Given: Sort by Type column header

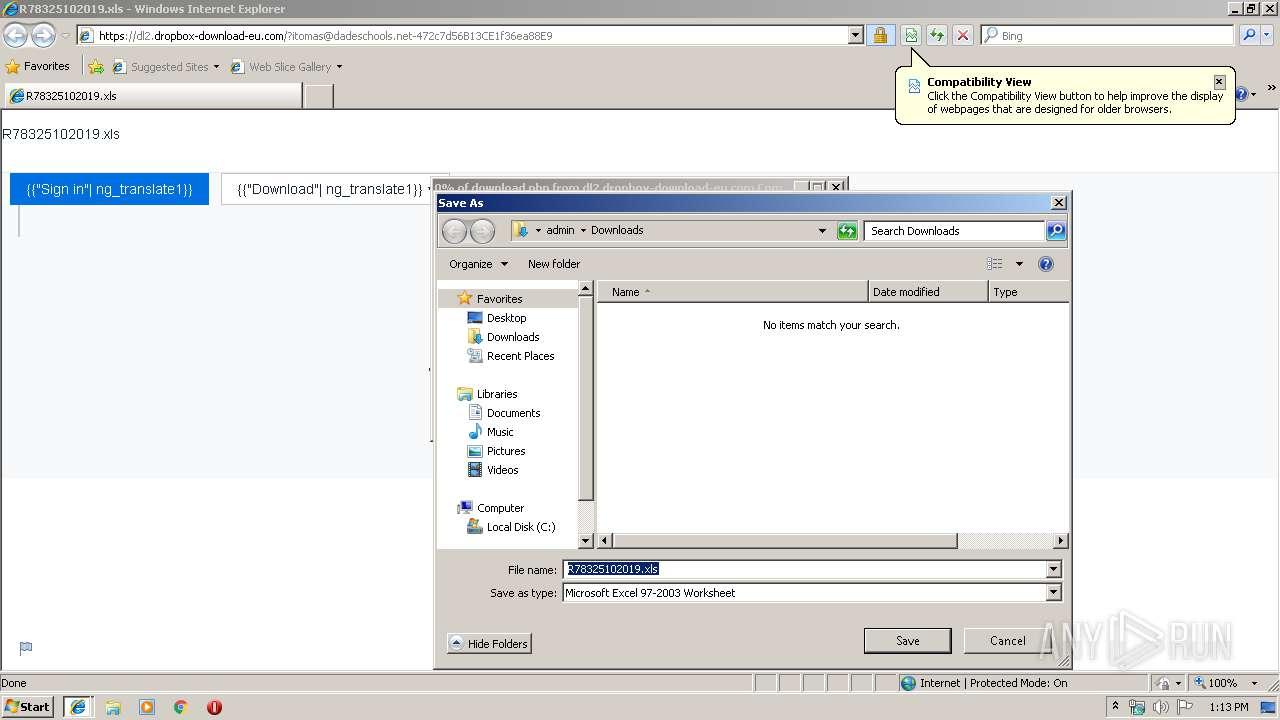Looking at the screenshot, I should 1028,292.
